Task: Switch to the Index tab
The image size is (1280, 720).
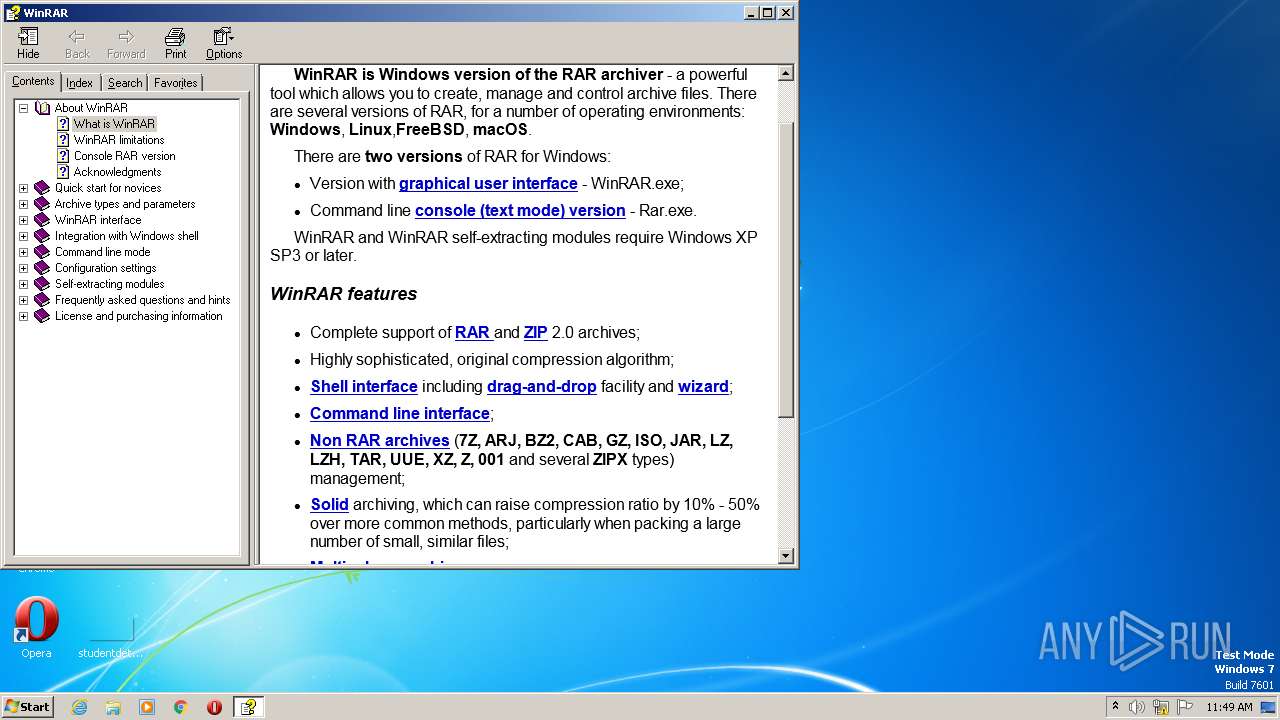Action: [80, 83]
